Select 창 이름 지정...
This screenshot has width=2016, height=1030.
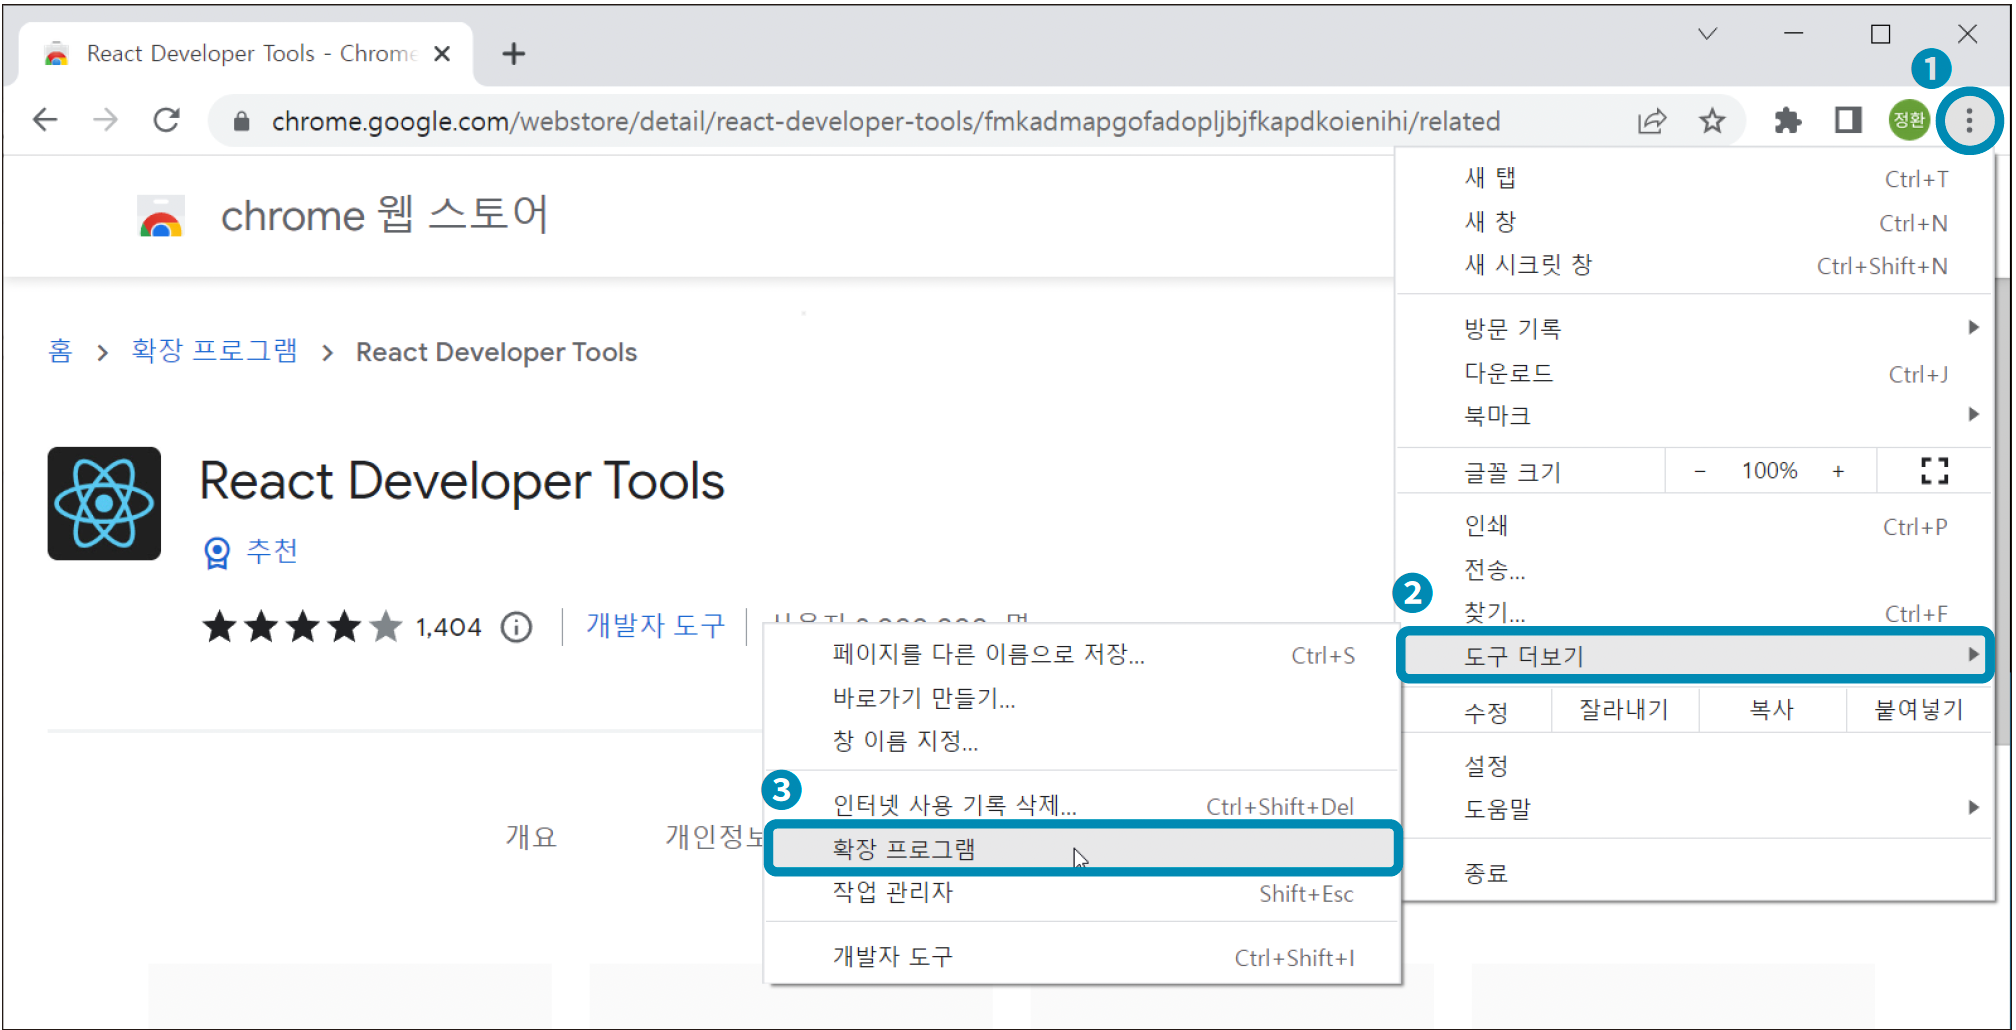pyautogui.click(x=1082, y=741)
